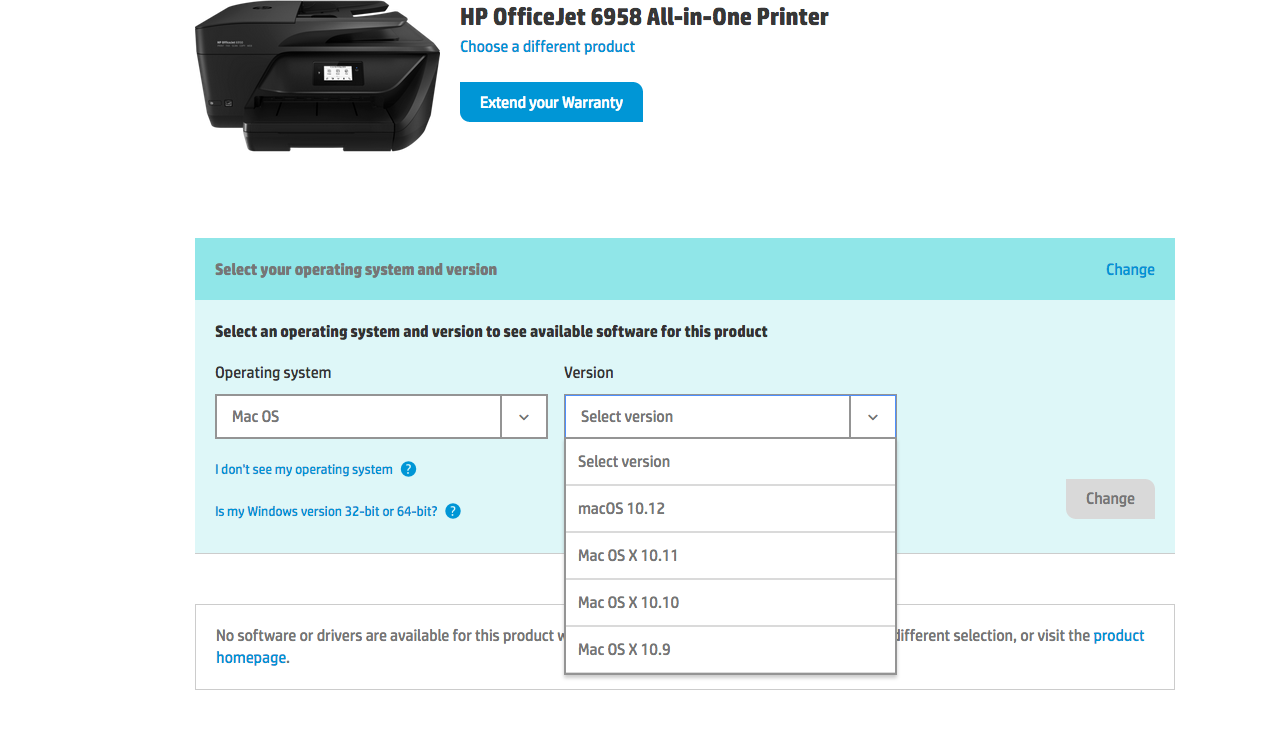This screenshot has width=1264, height=737.
Task: Choose macOS 10.12 from the version list
Action: pos(730,509)
